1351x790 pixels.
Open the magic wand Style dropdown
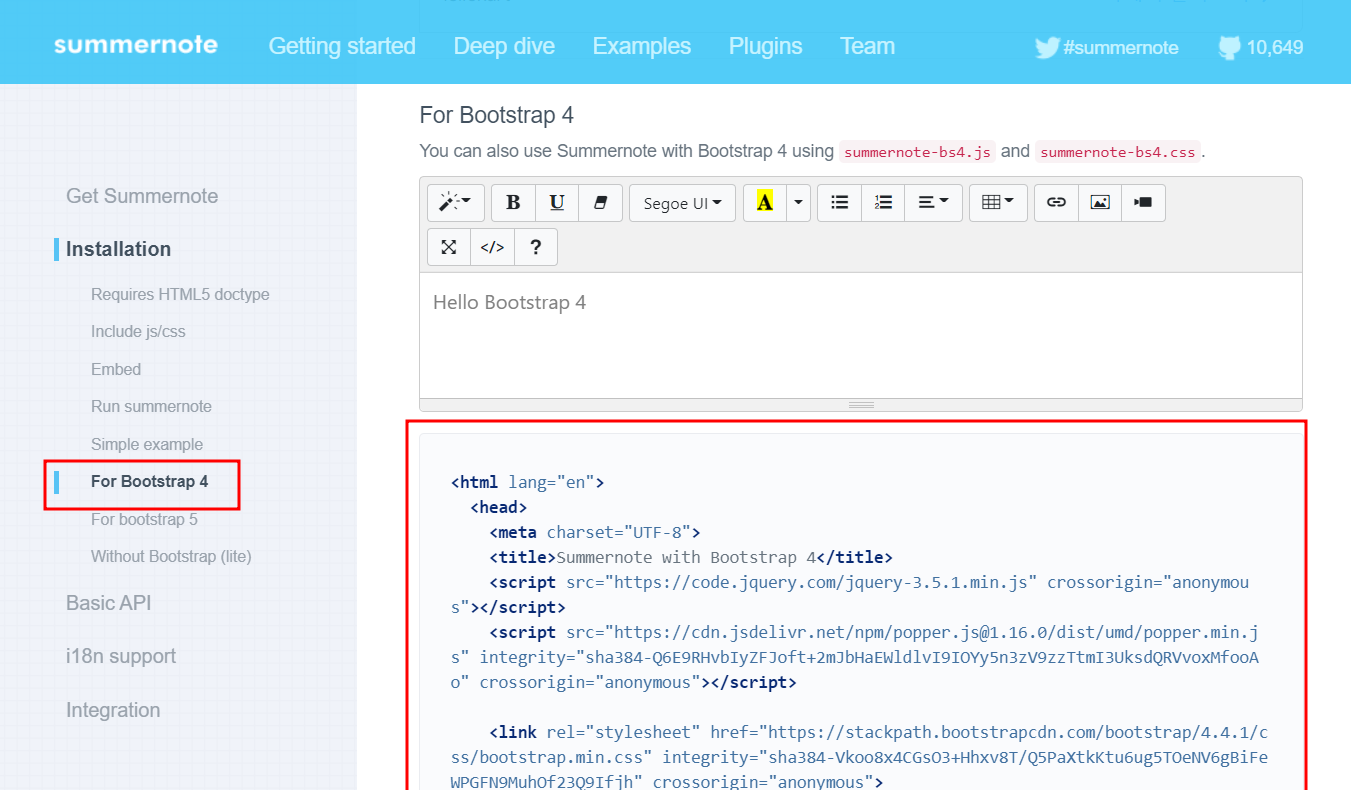[456, 202]
